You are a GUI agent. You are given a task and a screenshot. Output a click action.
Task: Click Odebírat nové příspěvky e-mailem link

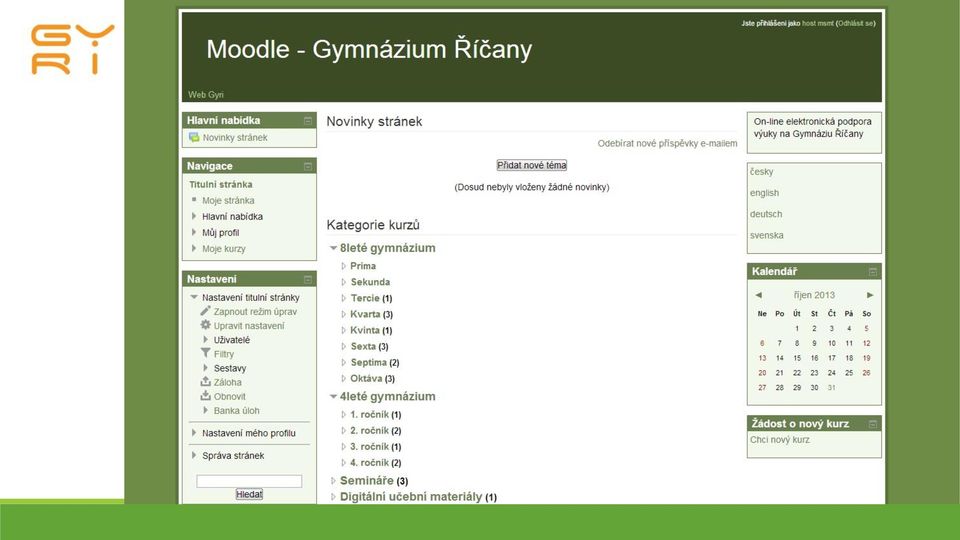(667, 143)
